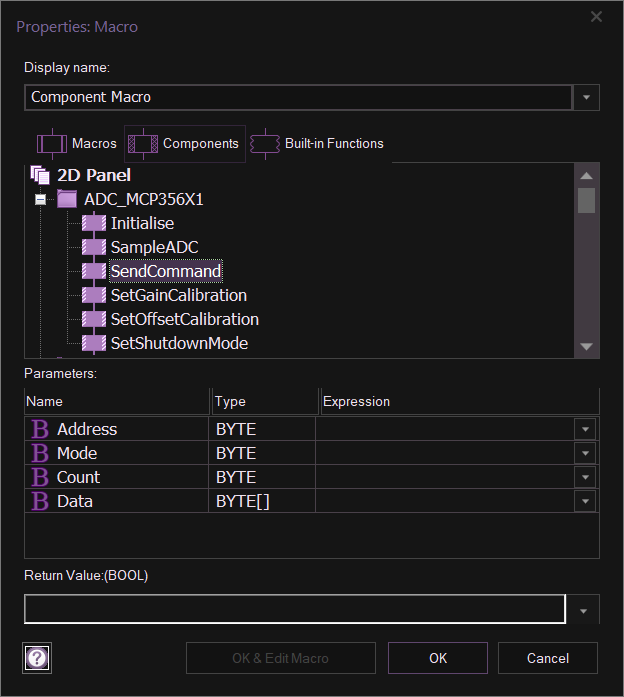This screenshot has height=697, width=624.
Task: Open the Mode expression dropdown
Action: pyautogui.click(x=585, y=453)
